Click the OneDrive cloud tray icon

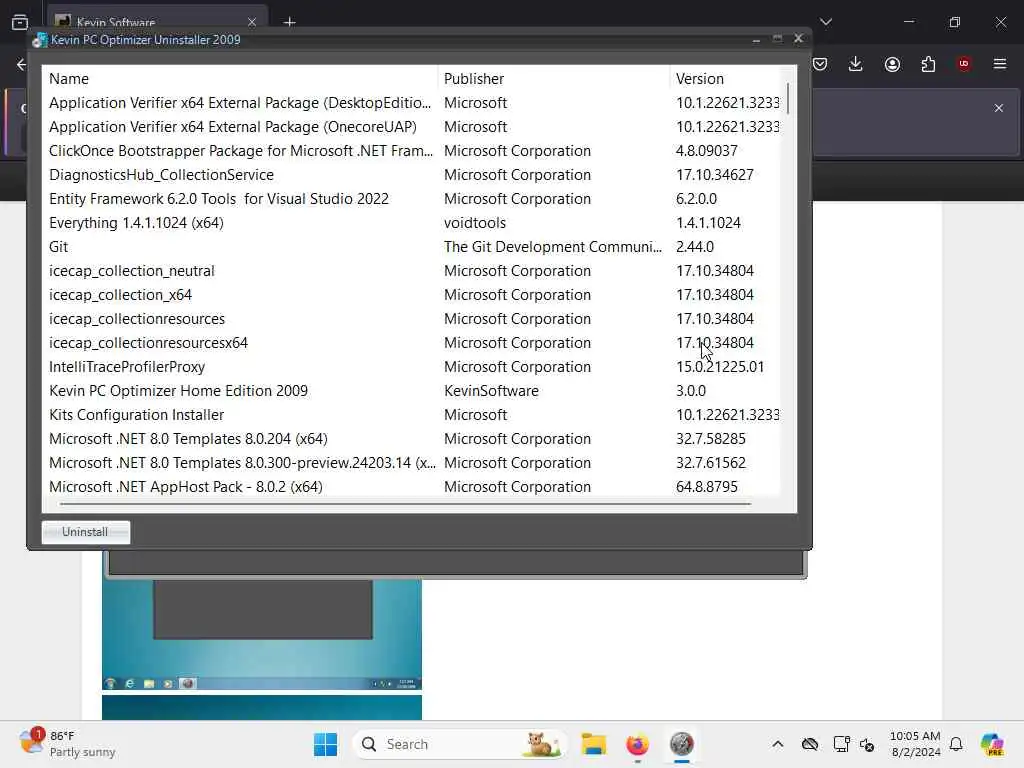[810, 744]
